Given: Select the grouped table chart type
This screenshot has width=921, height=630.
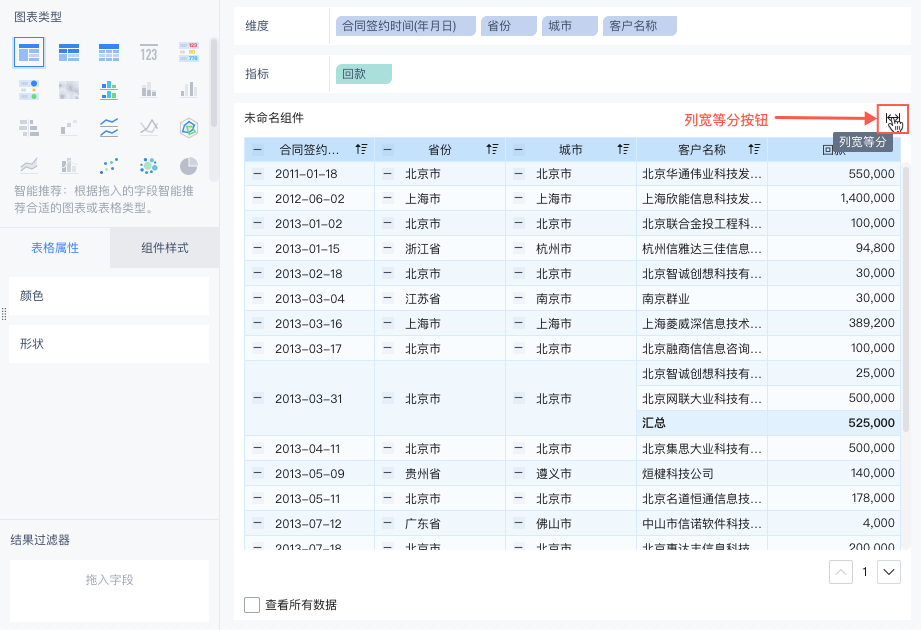Looking at the screenshot, I should coord(28,52).
